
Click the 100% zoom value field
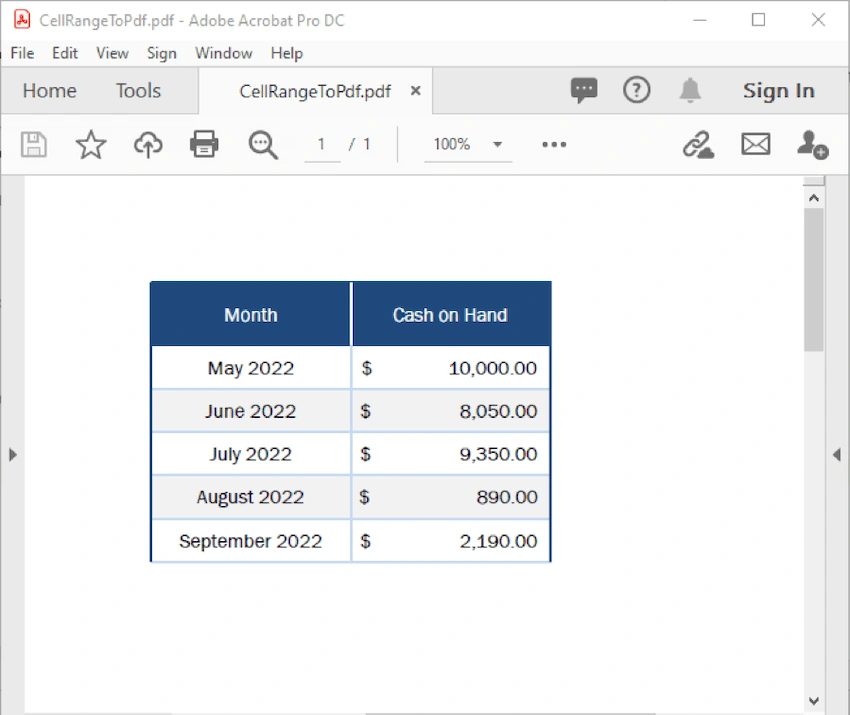452,144
